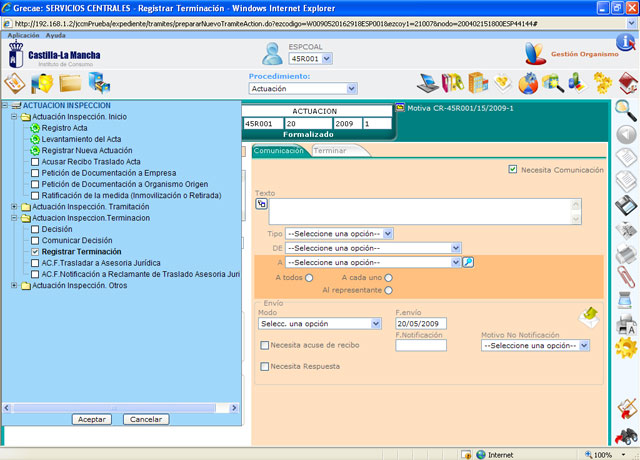Screen dimensions: 640x460
Task: Open the orange diamond note icon in left toolbar
Action: click(x=15, y=83)
